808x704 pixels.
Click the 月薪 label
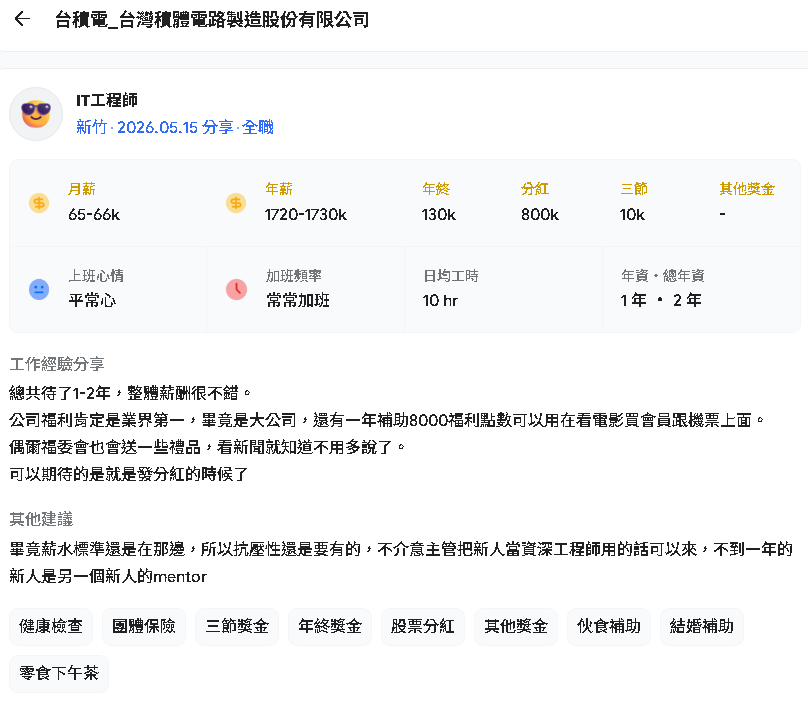[81, 189]
